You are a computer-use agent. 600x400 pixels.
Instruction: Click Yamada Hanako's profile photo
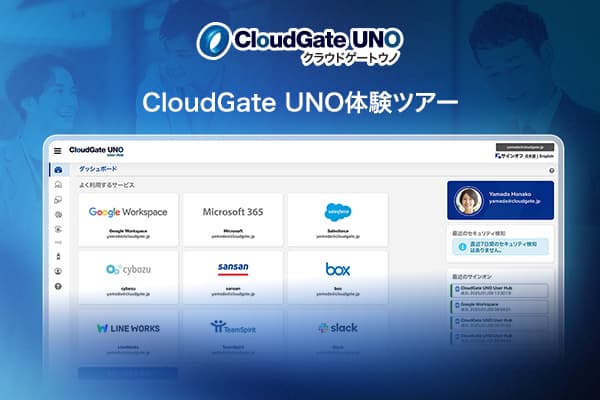pyautogui.click(x=469, y=201)
